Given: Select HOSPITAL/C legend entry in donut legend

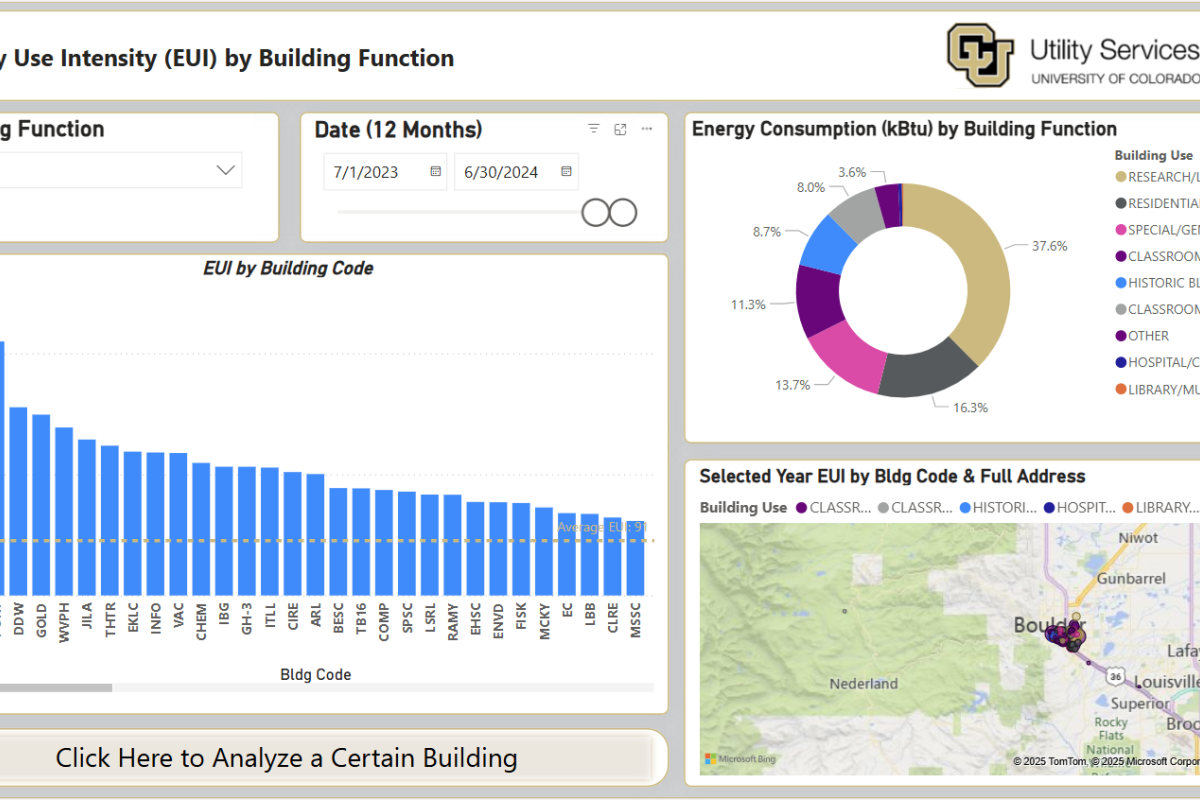Looking at the screenshot, I should tap(1157, 362).
